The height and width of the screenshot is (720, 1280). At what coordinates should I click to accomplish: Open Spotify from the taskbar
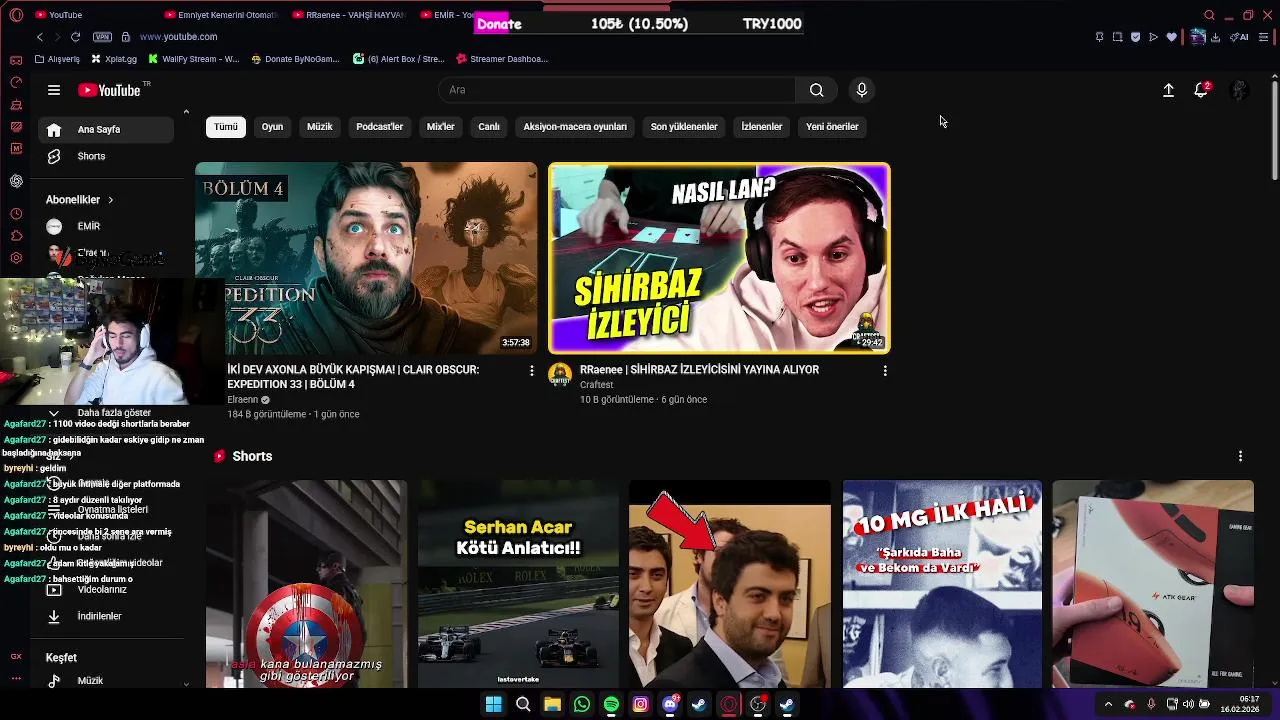tap(611, 705)
